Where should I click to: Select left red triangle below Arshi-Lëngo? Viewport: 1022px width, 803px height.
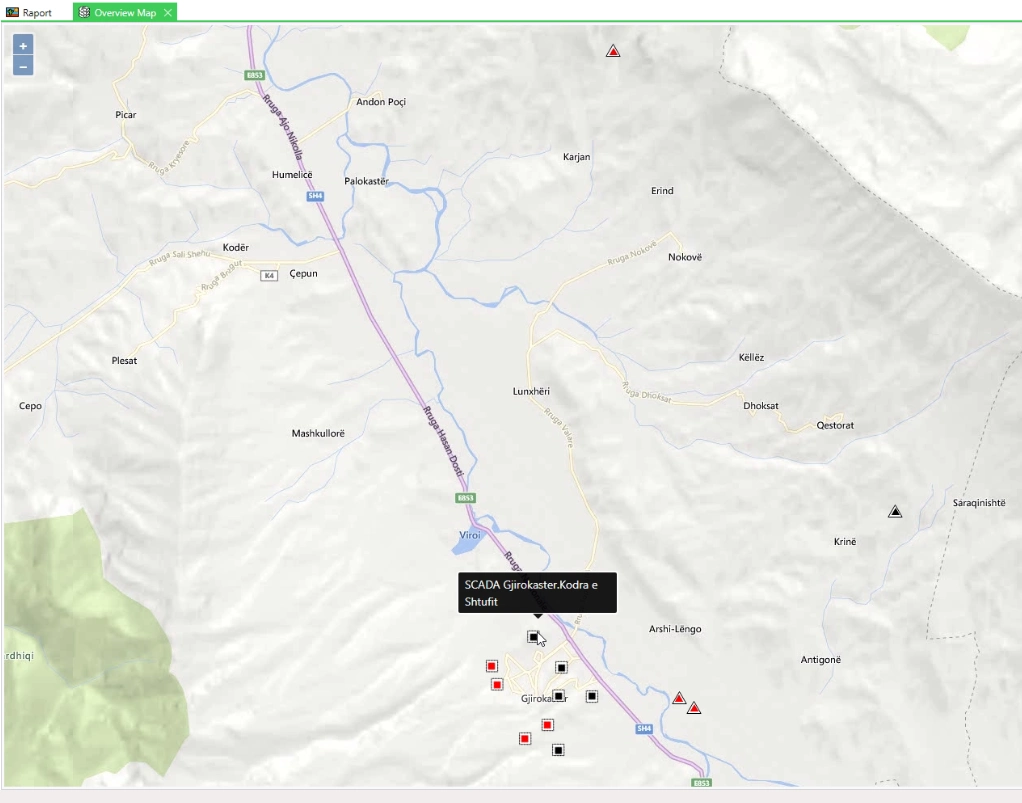(x=679, y=698)
